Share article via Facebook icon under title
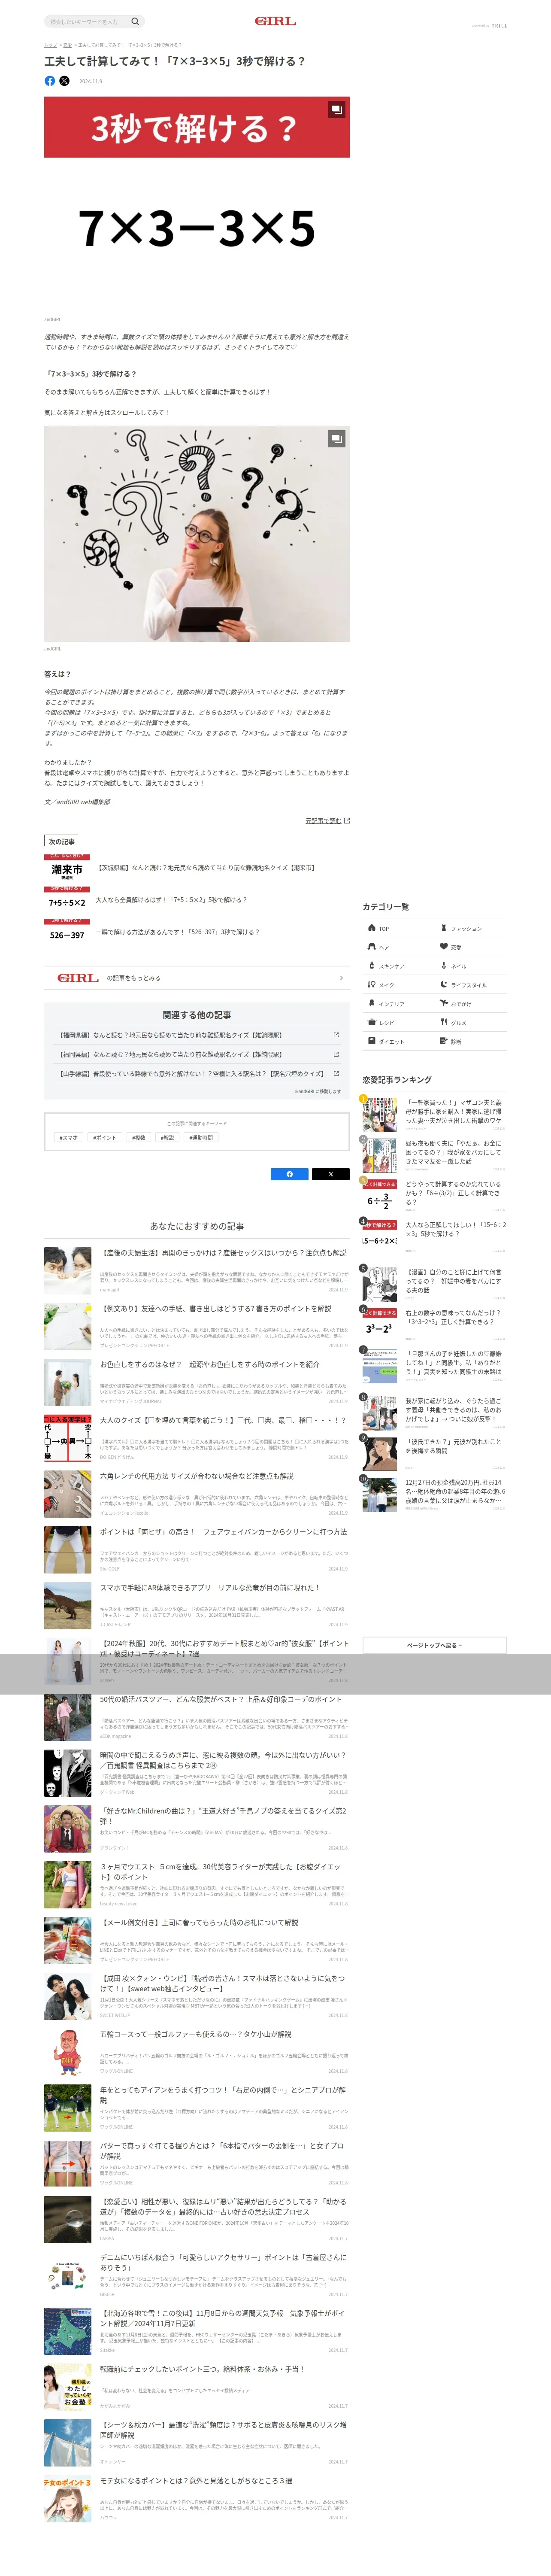Screen dimensions: 551x2576 (x=50, y=81)
